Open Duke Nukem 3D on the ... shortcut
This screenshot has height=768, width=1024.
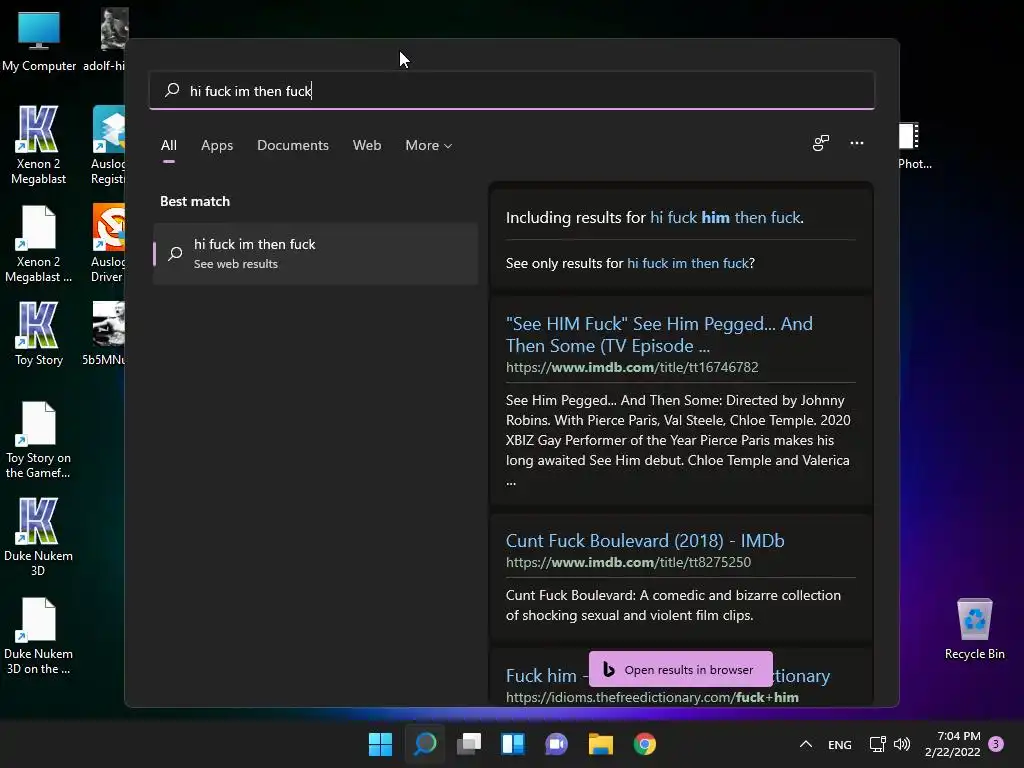pyautogui.click(x=39, y=635)
